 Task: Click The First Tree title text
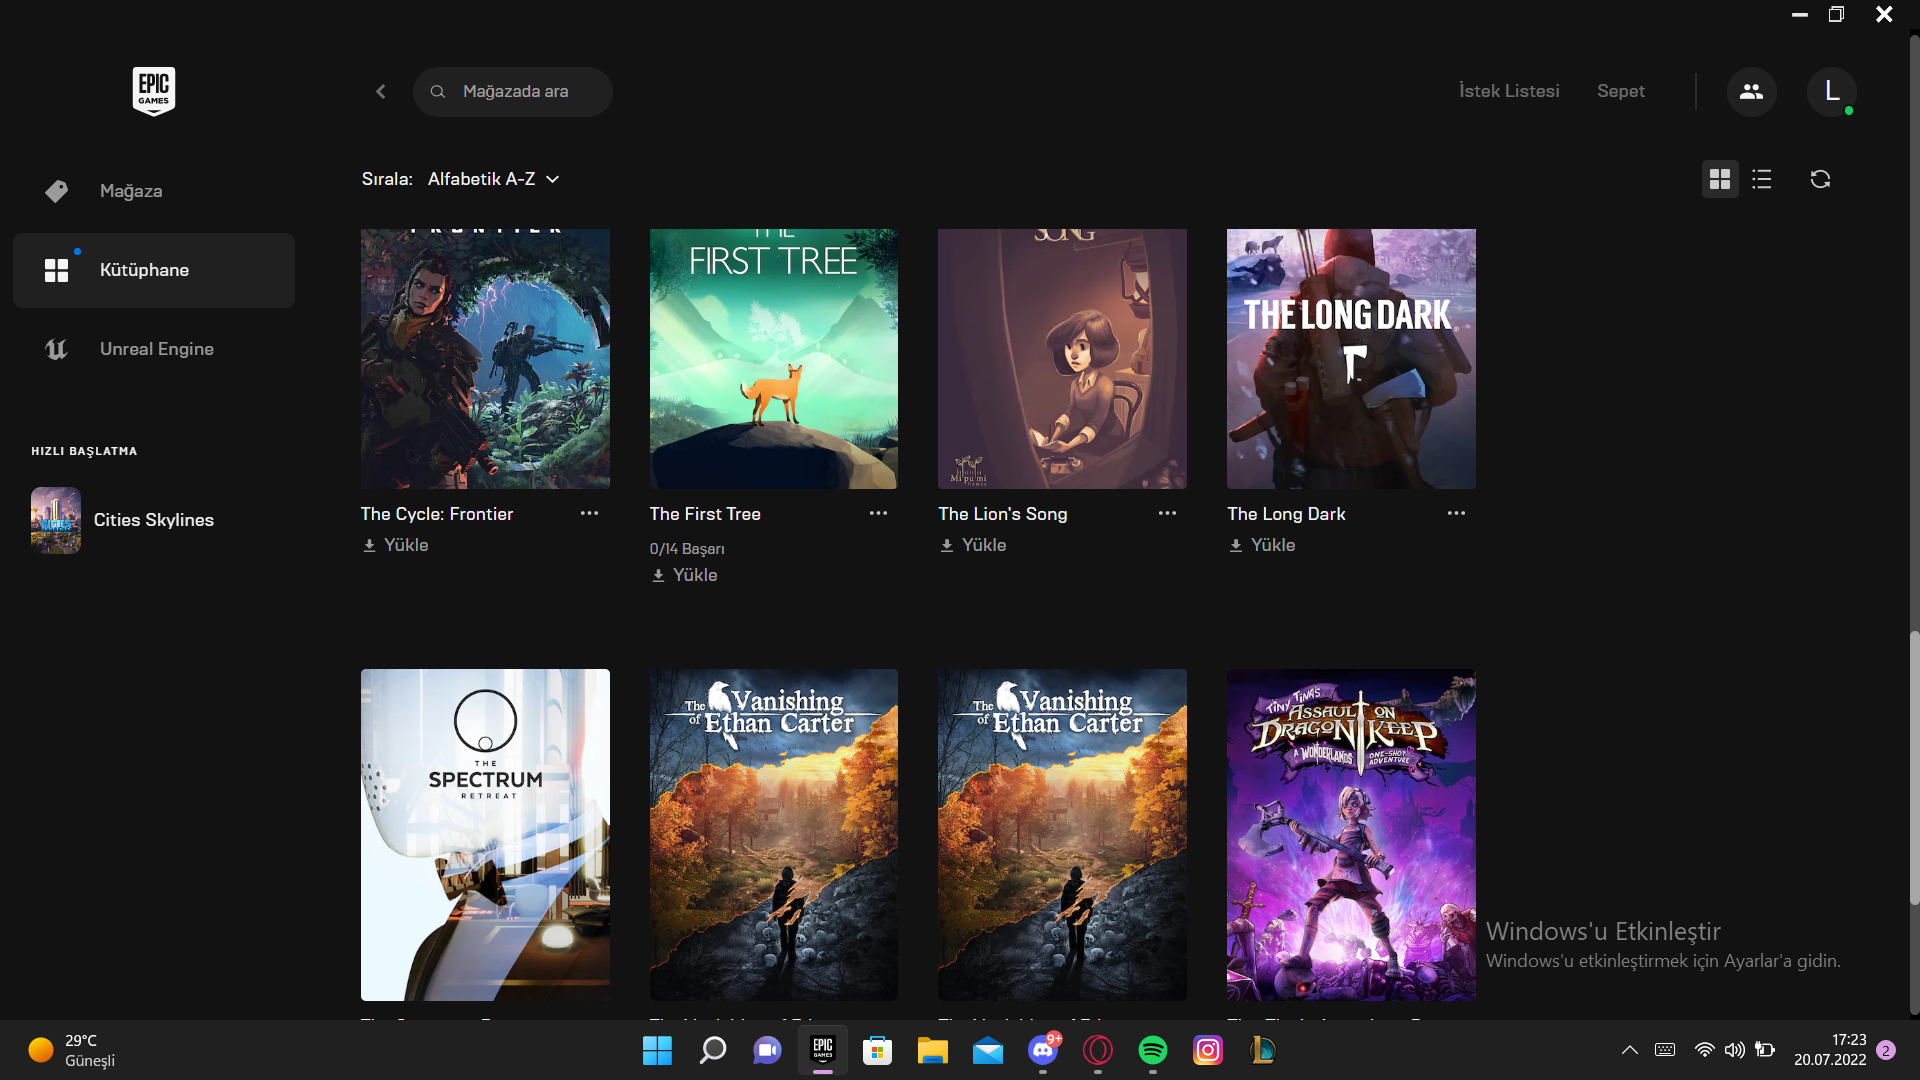705,513
